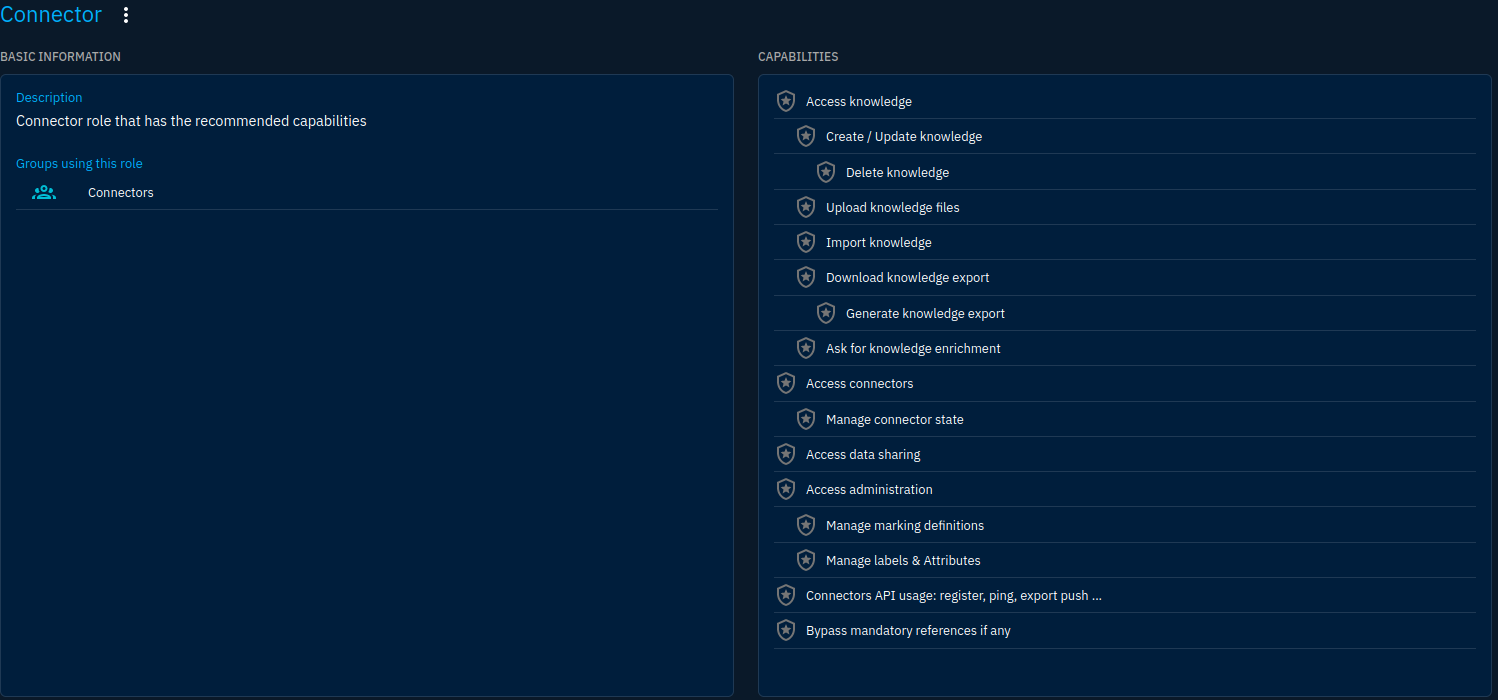Click shield icon for Upload knowledge files
This screenshot has height=700, width=1498.
[806, 207]
